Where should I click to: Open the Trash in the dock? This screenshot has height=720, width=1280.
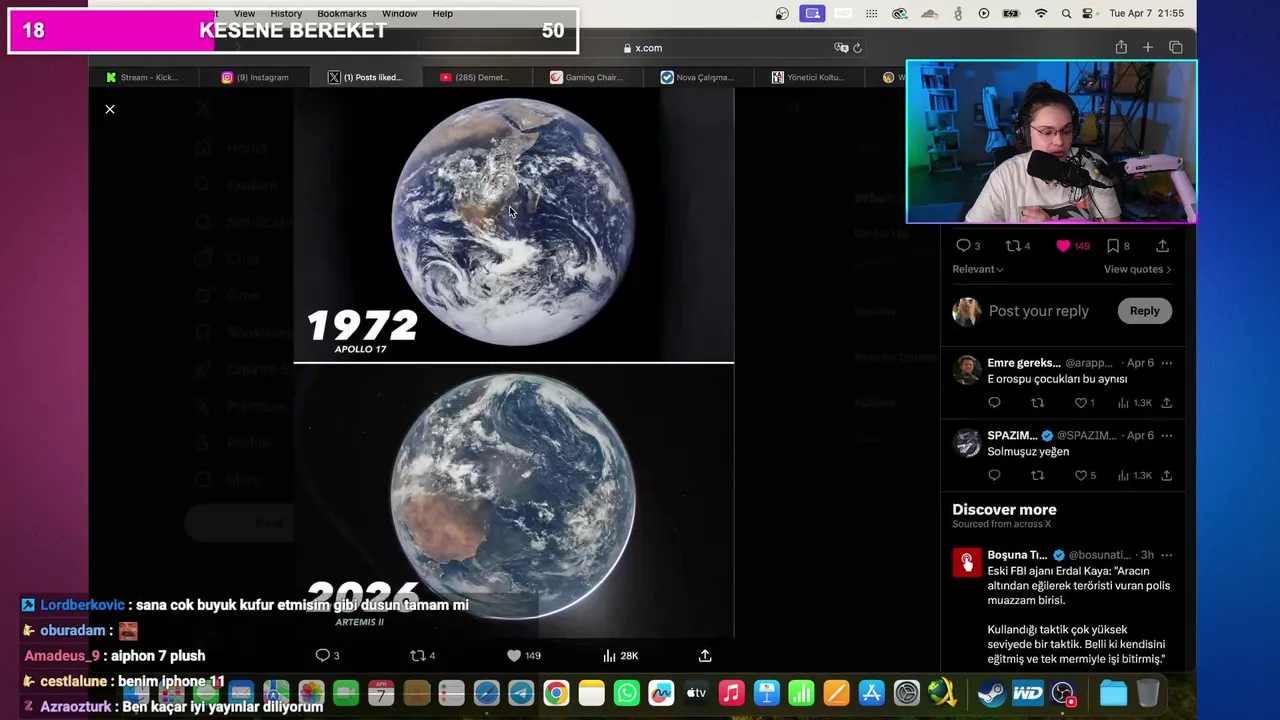(x=1148, y=693)
